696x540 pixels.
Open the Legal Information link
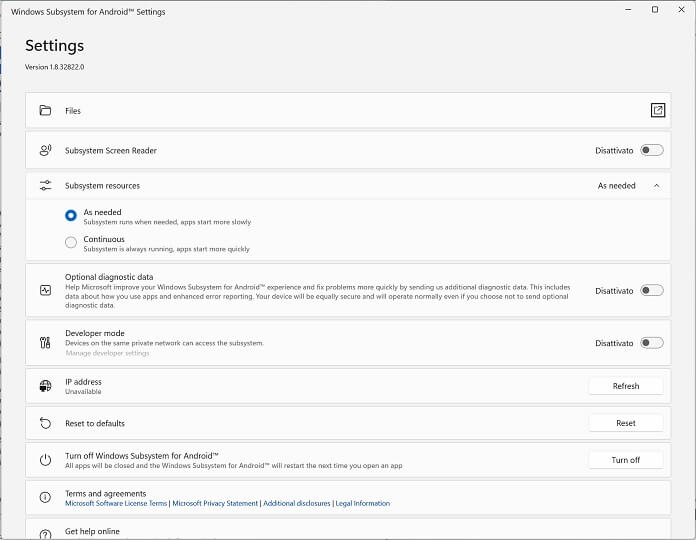tap(363, 503)
